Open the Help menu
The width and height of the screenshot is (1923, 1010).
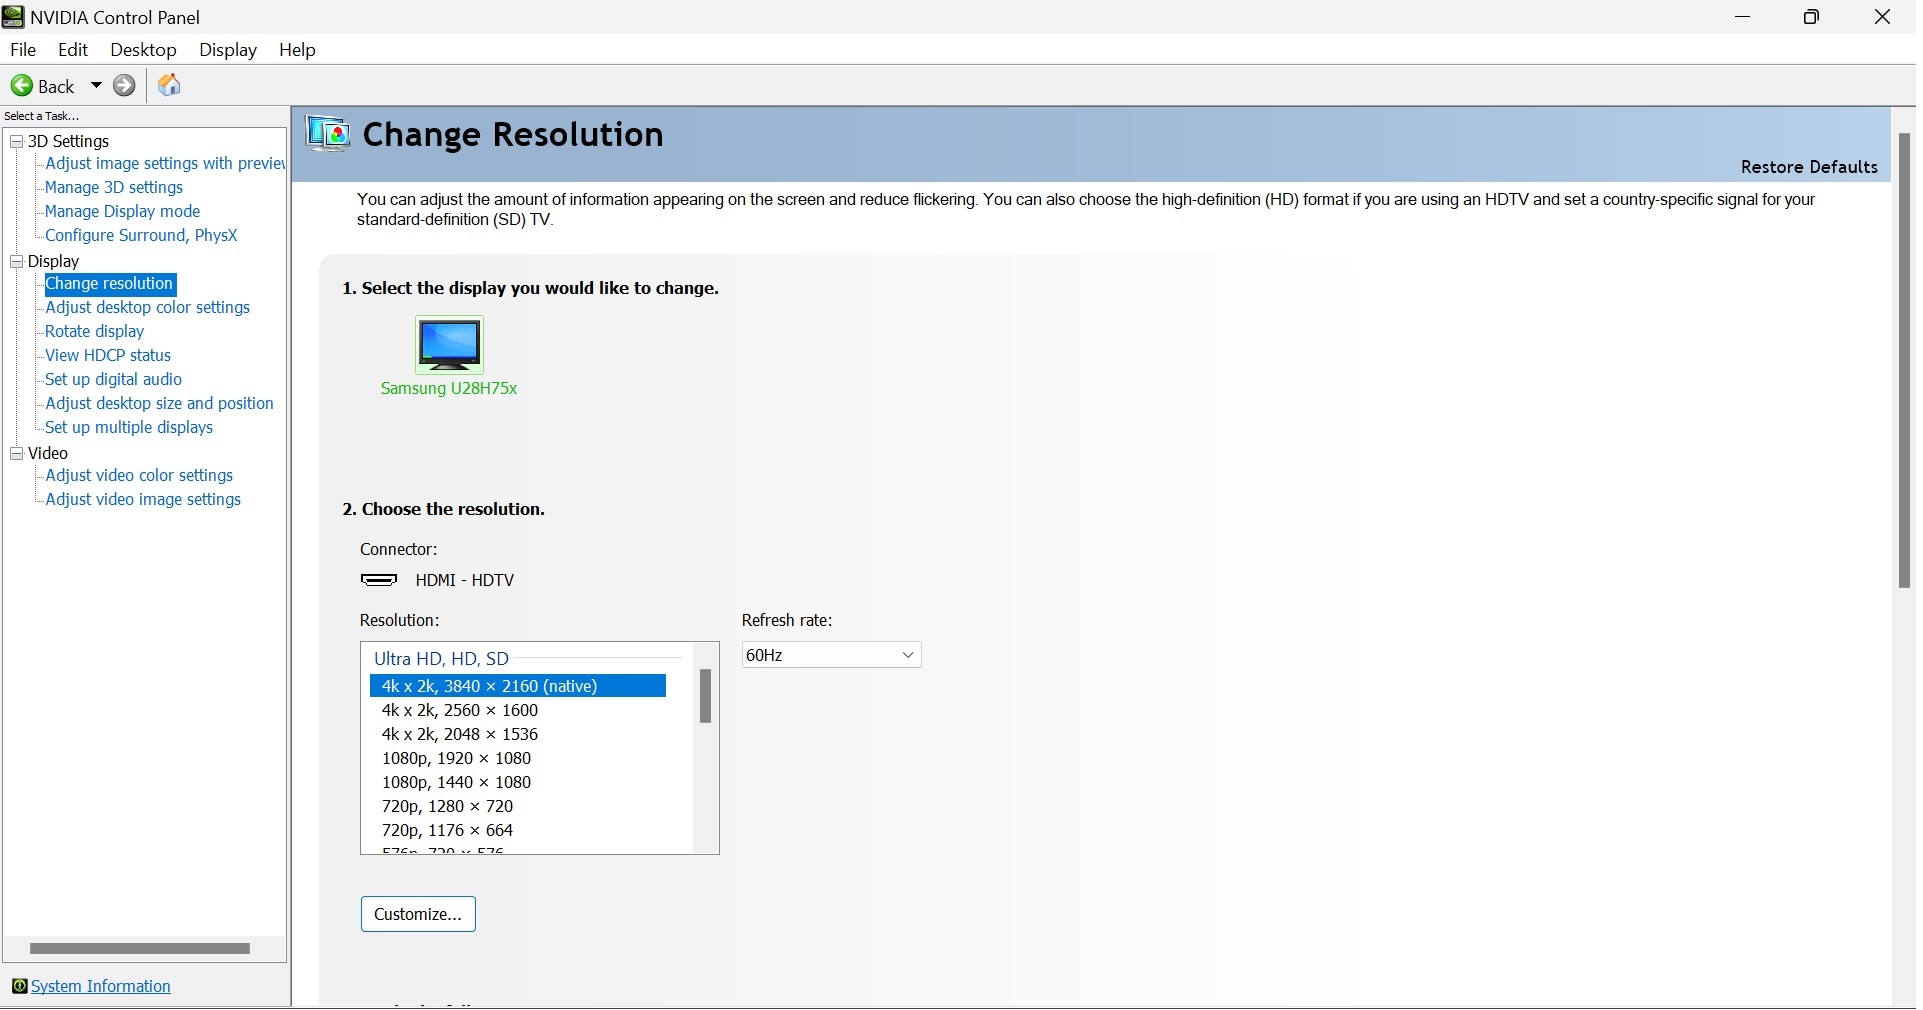tap(297, 50)
